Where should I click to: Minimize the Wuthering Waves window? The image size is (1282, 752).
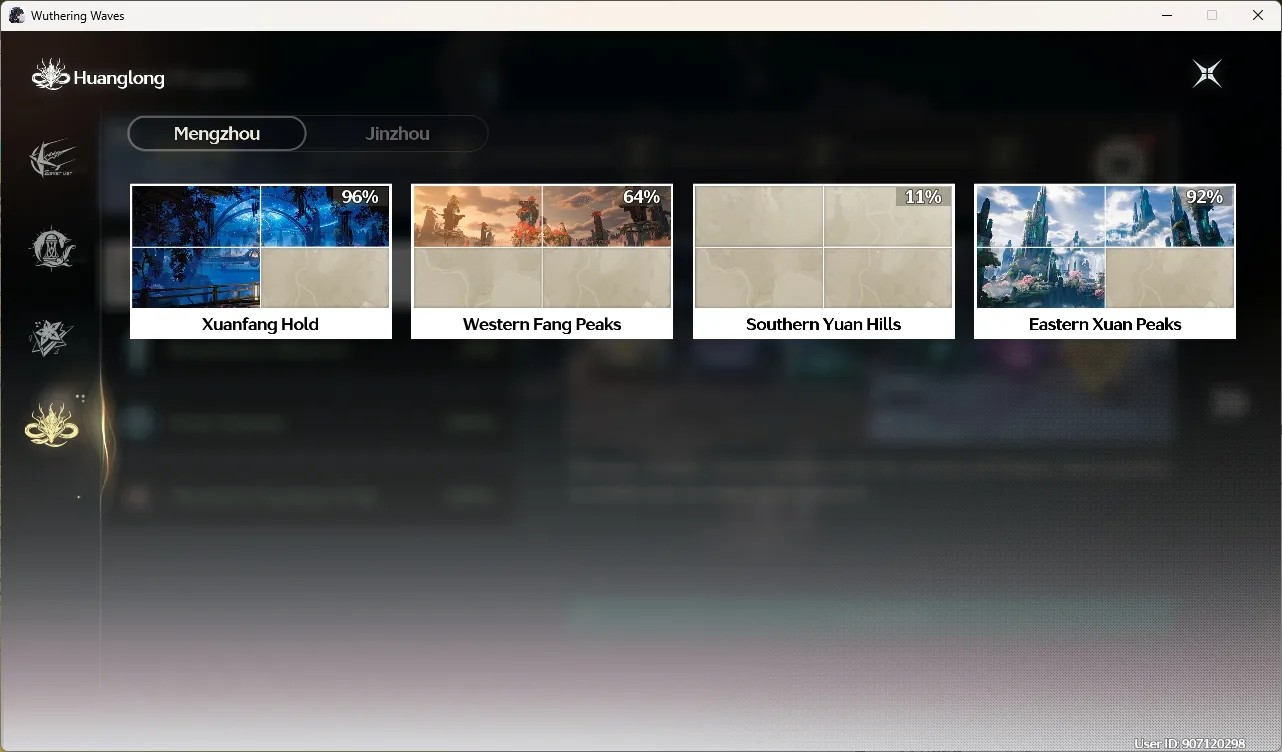click(x=1167, y=15)
